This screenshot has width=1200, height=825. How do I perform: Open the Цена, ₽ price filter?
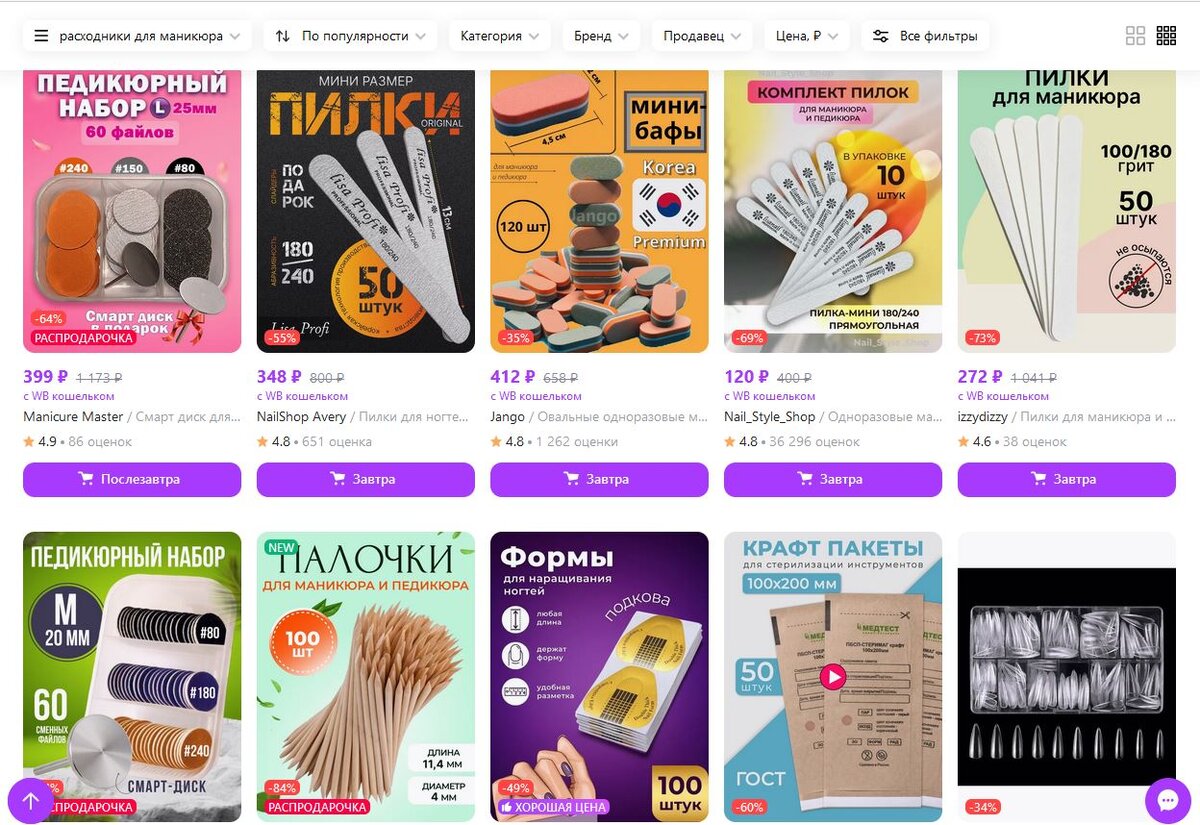[x=807, y=36]
